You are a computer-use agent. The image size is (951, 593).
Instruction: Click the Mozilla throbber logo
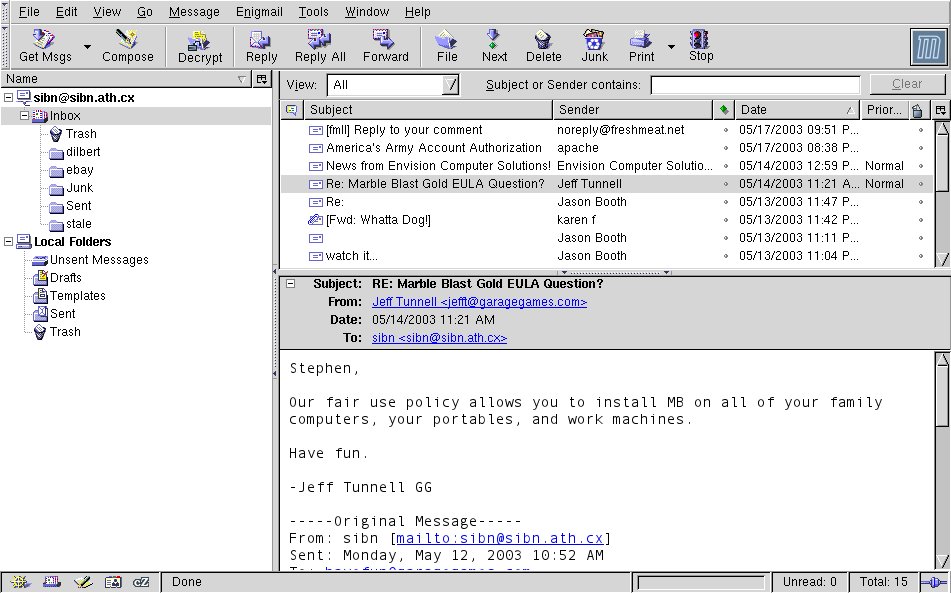coord(928,47)
